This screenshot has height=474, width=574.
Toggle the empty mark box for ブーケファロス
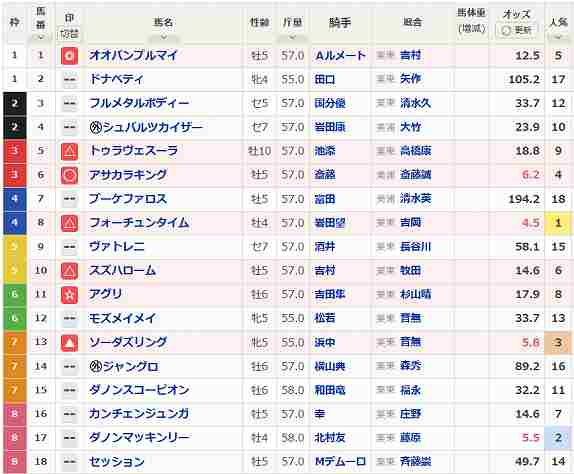(x=69, y=199)
